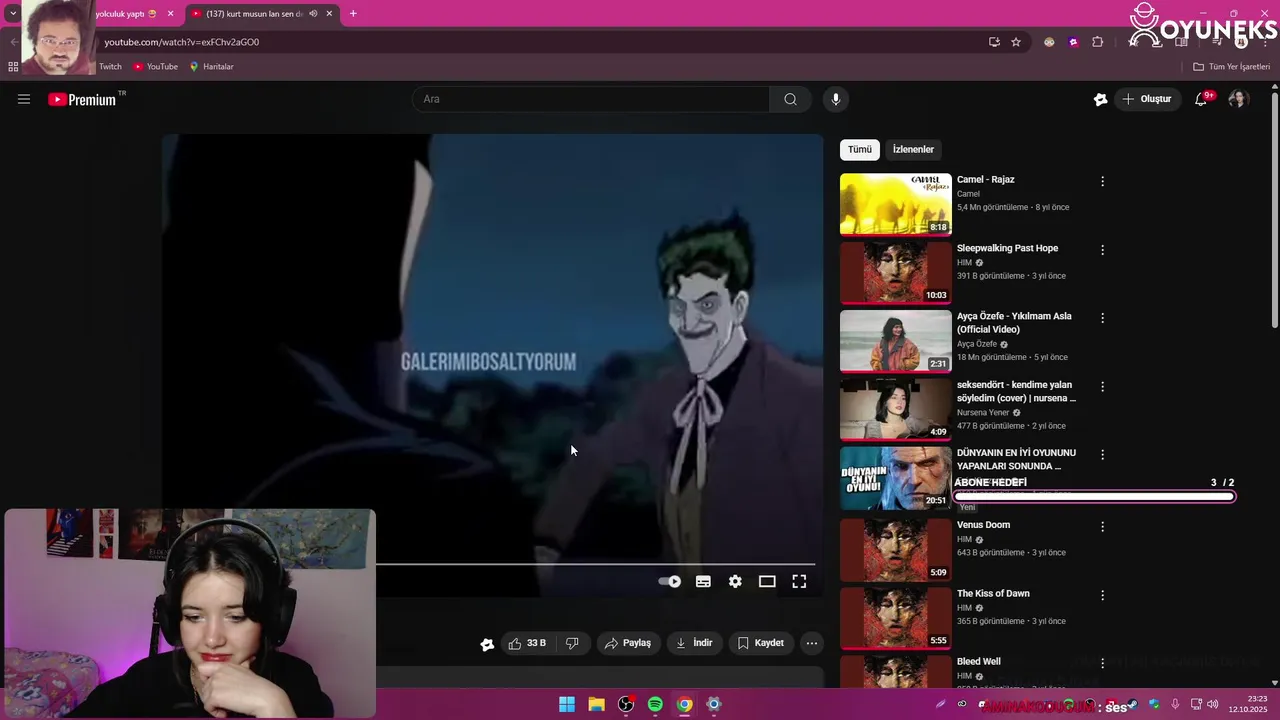Viewport: 1280px width, 720px height.
Task: Like the video with 33 B likes
Action: (527, 643)
